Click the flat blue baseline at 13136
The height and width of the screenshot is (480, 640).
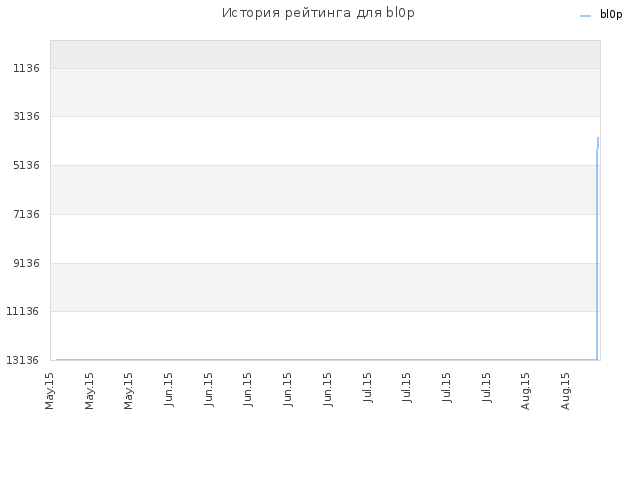pyautogui.click(x=327, y=360)
